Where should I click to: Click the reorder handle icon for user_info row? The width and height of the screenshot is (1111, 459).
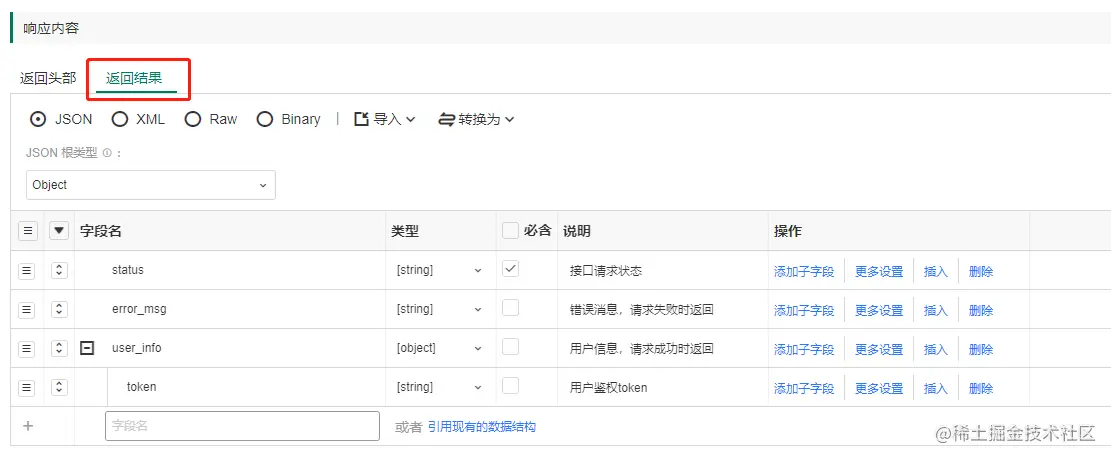(x=27, y=348)
